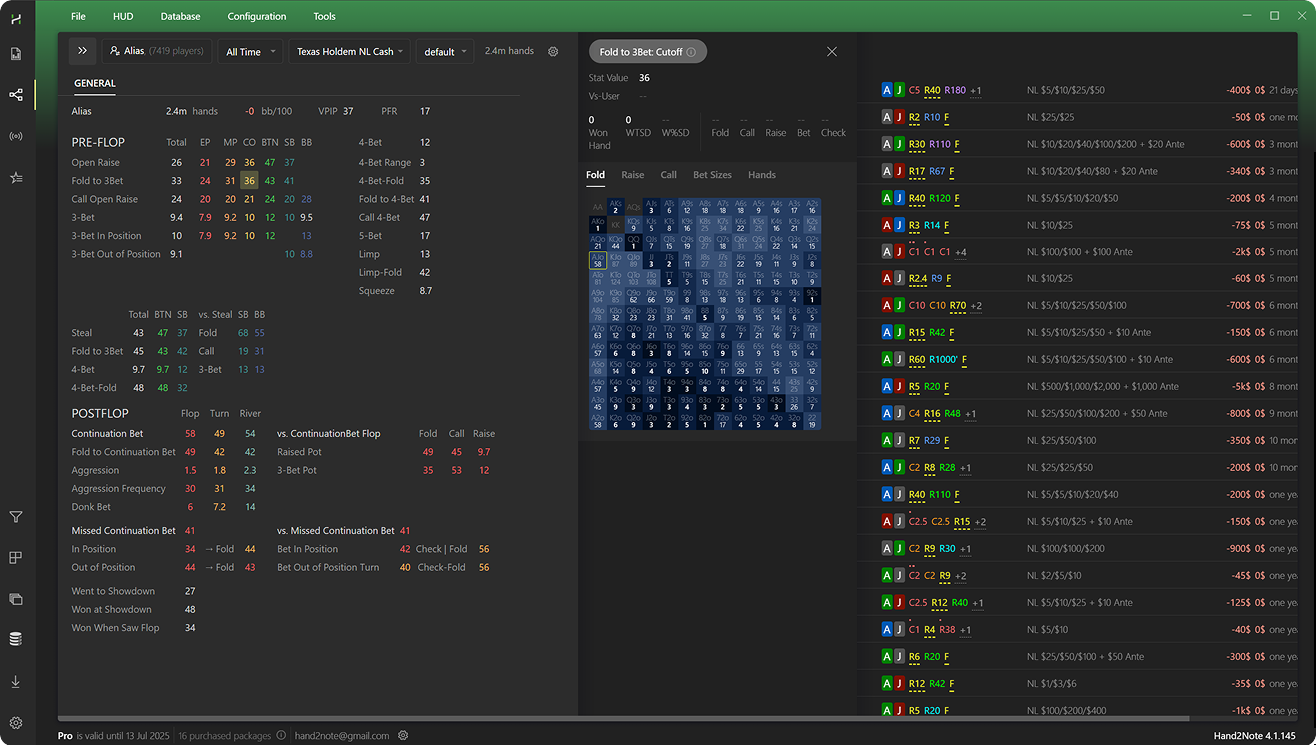1316x745 pixels.
Task: Click the Open Raise Total value 26
Action: (177, 163)
